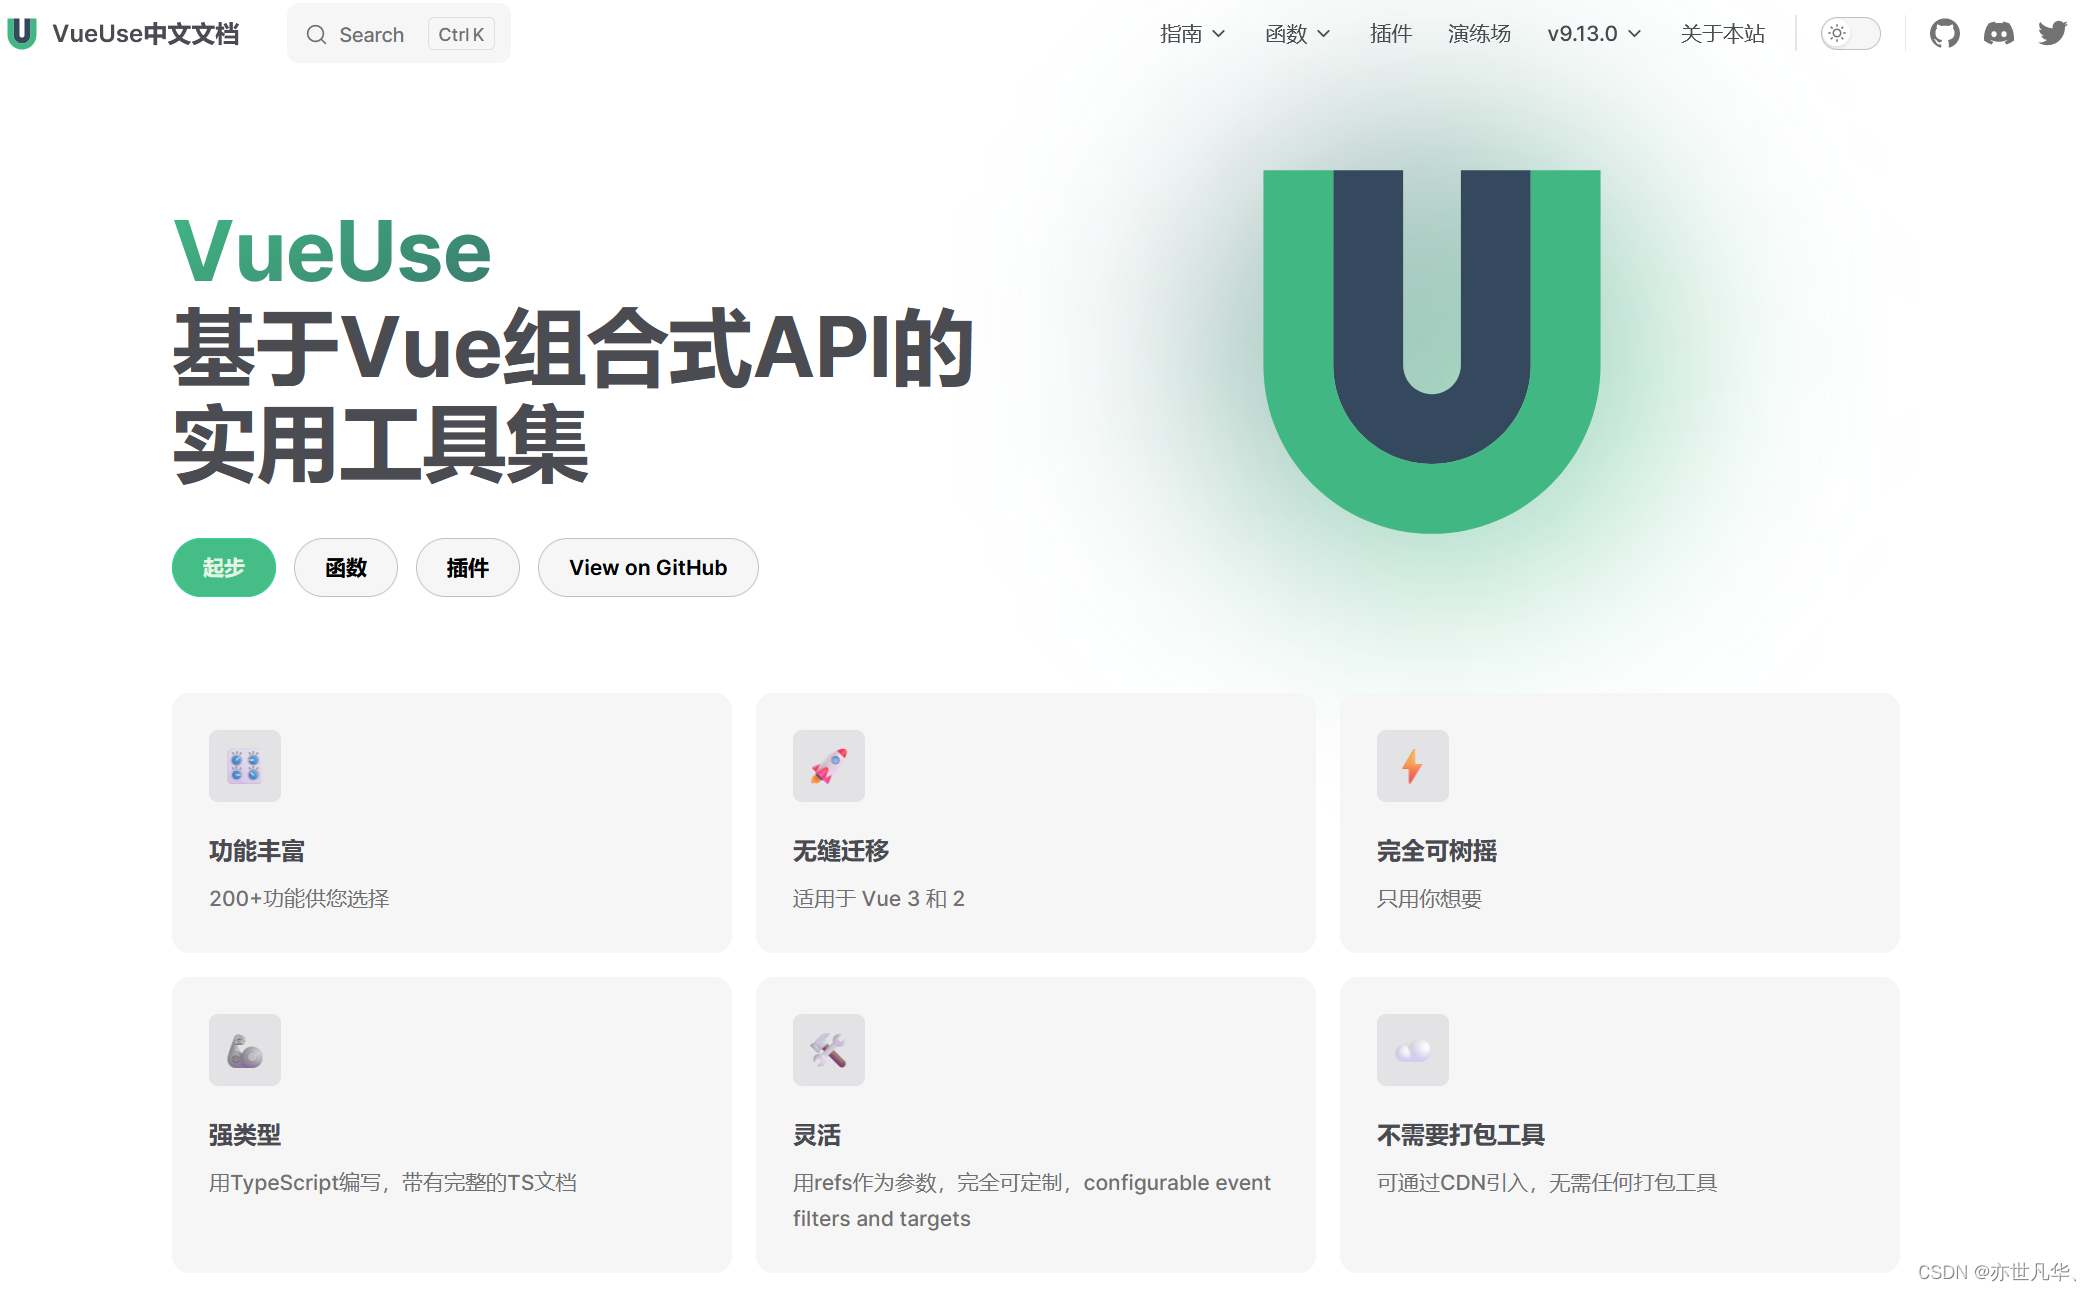The image size is (2091, 1291).
Task: Open 插件 in the top navigation
Action: [x=1390, y=34]
